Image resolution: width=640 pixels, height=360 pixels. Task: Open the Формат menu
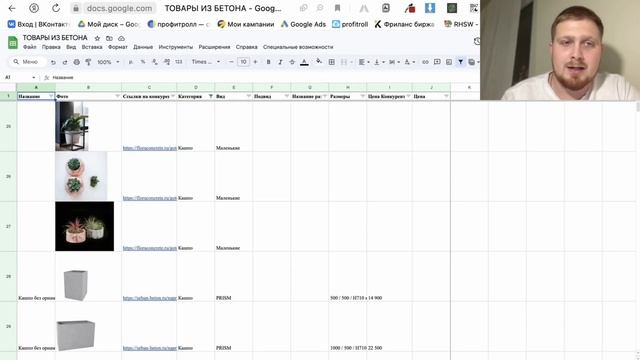pos(118,47)
